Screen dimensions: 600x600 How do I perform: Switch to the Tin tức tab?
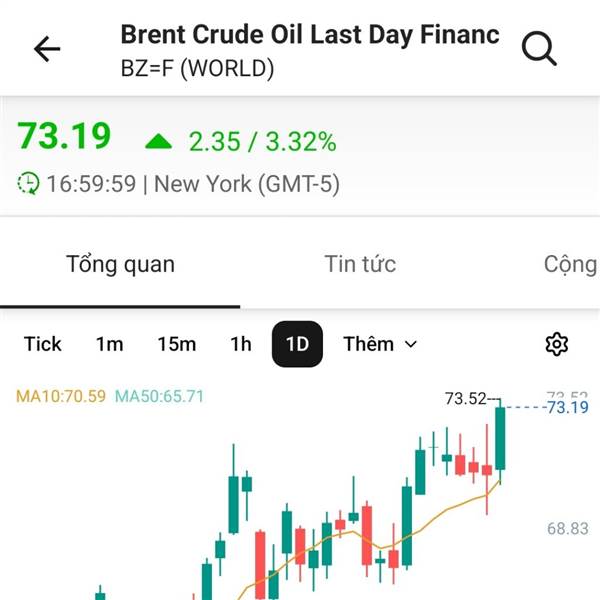360,265
